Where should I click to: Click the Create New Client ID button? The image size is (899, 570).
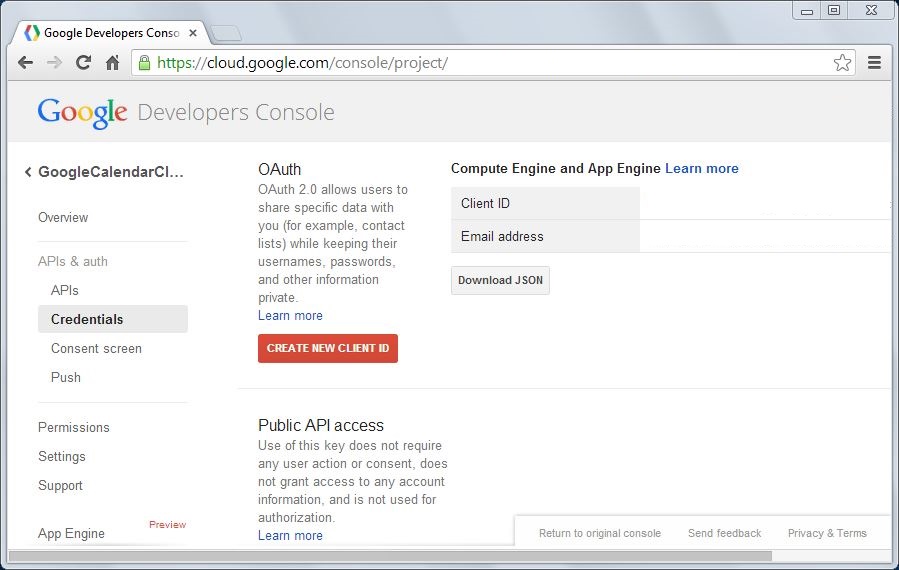point(328,348)
